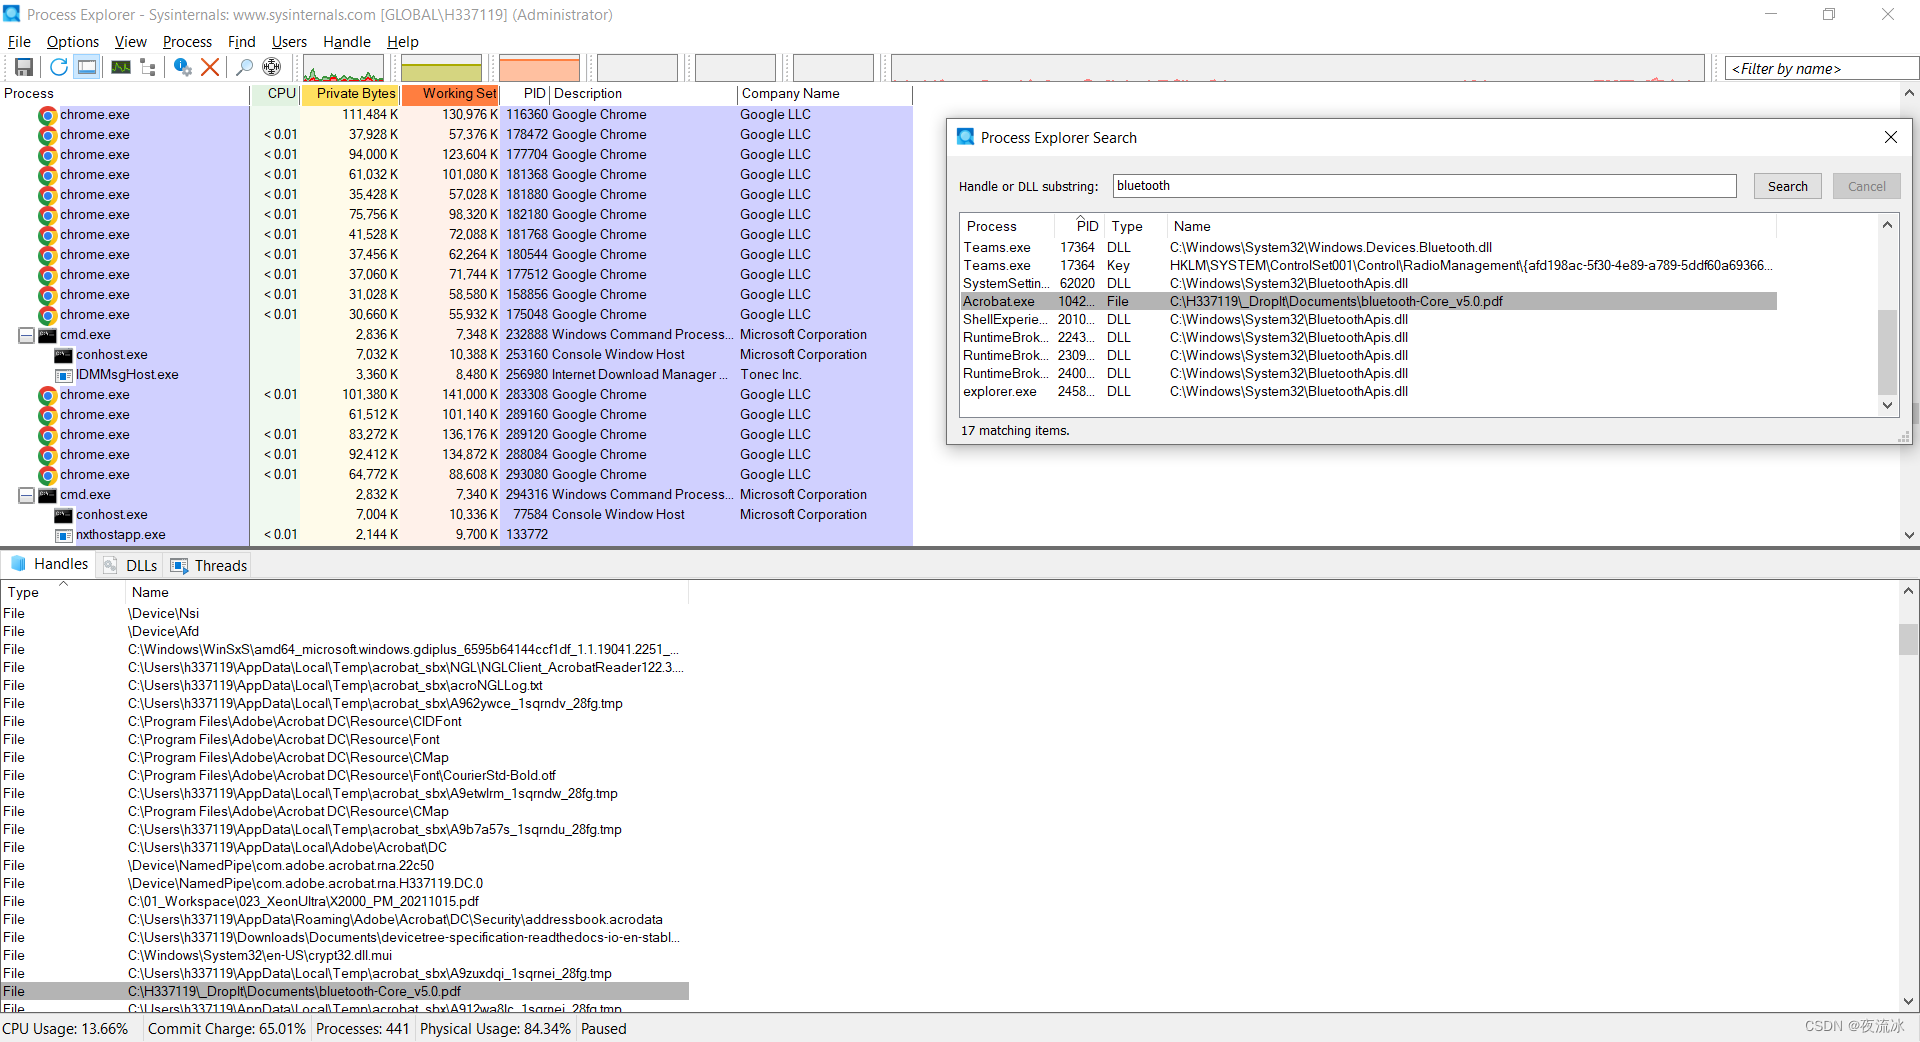Toggle the Show Process Tree toolbar icon
Viewport: 1920px width, 1042px height.
pyautogui.click(x=148, y=67)
